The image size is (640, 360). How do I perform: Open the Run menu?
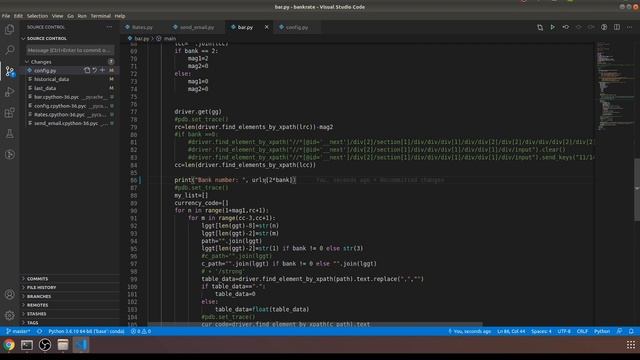click(82, 16)
